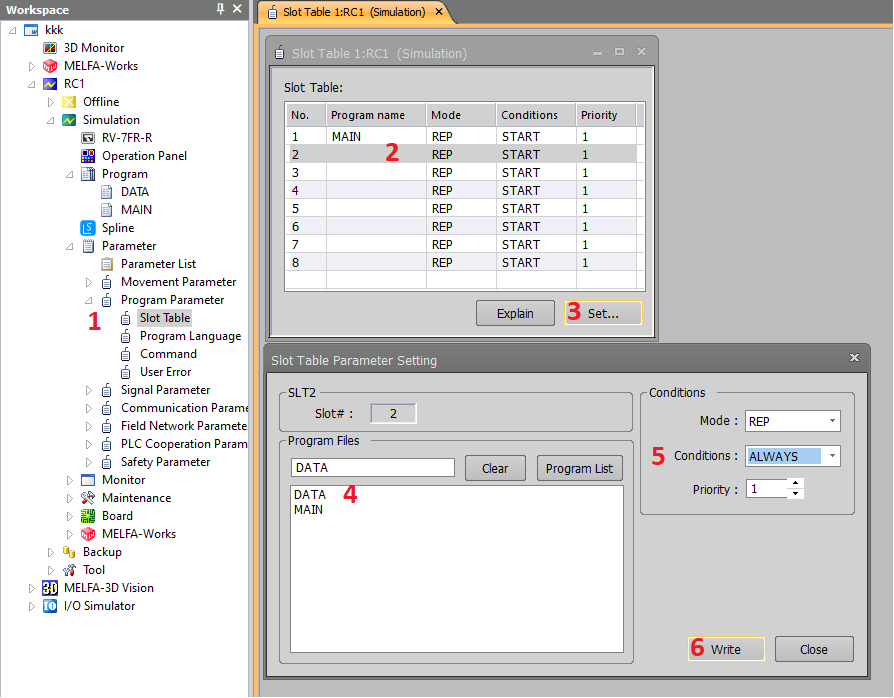Select slot row number 8
894x698 pixels.
(x=461, y=263)
